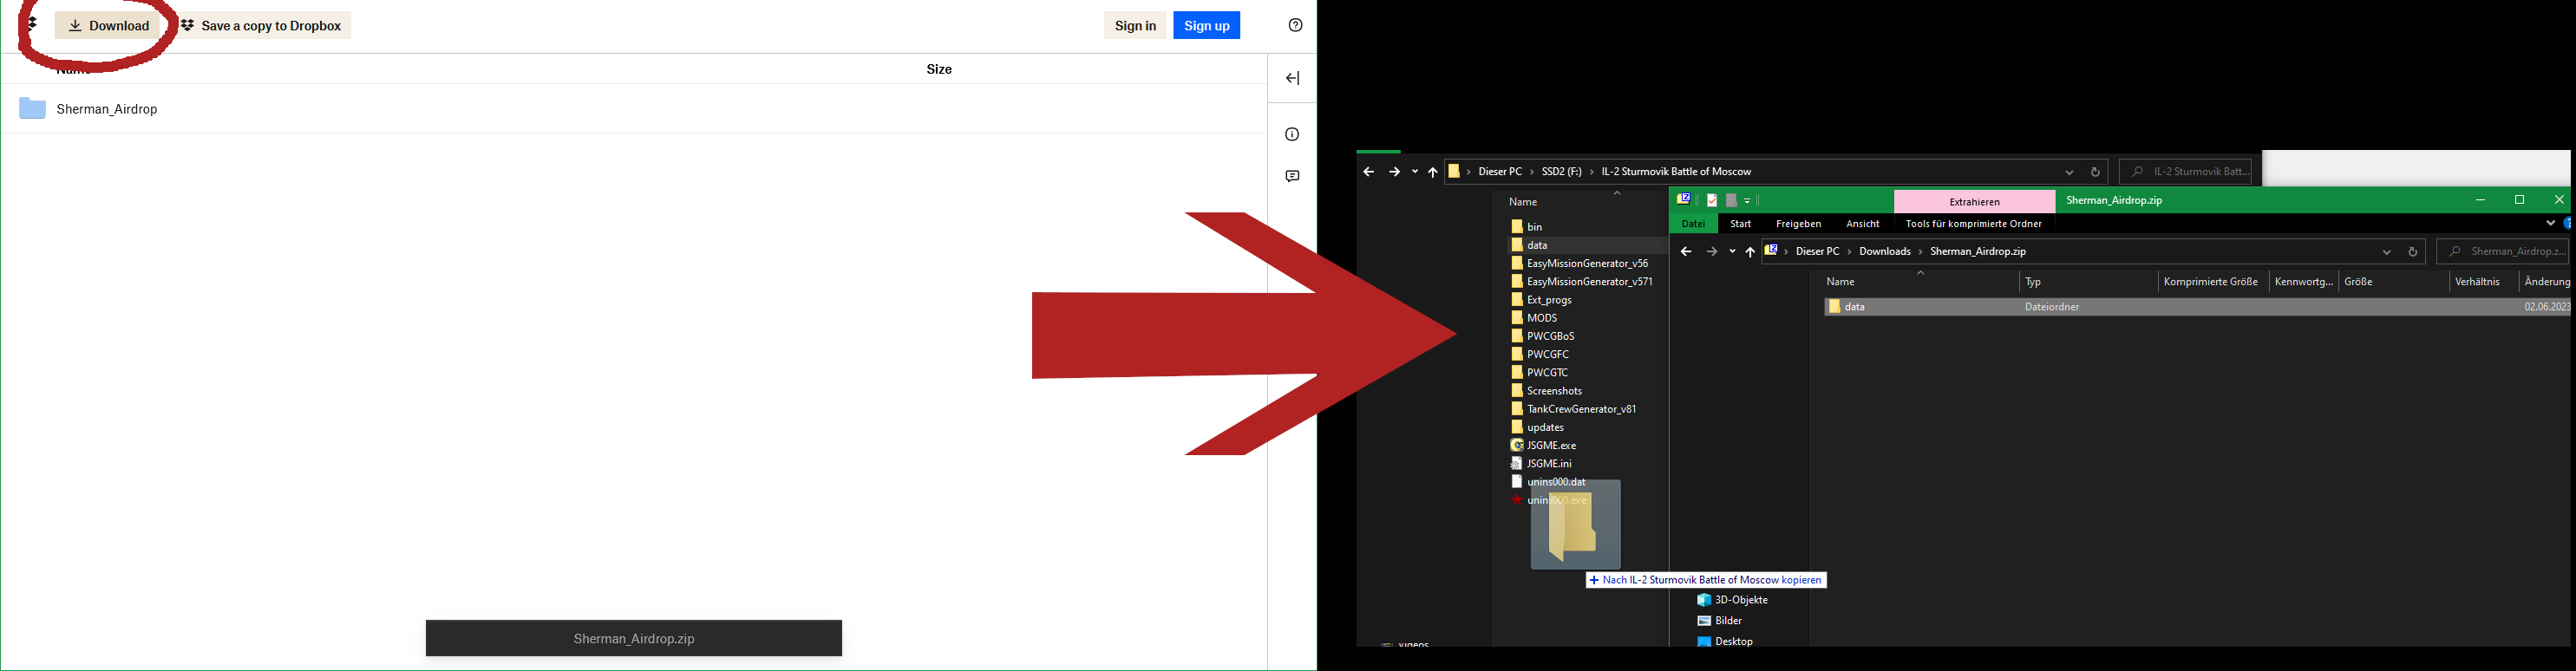Viewport: 2576px width, 671px height.
Task: Click the blue Sign up button
Action: point(1207,26)
